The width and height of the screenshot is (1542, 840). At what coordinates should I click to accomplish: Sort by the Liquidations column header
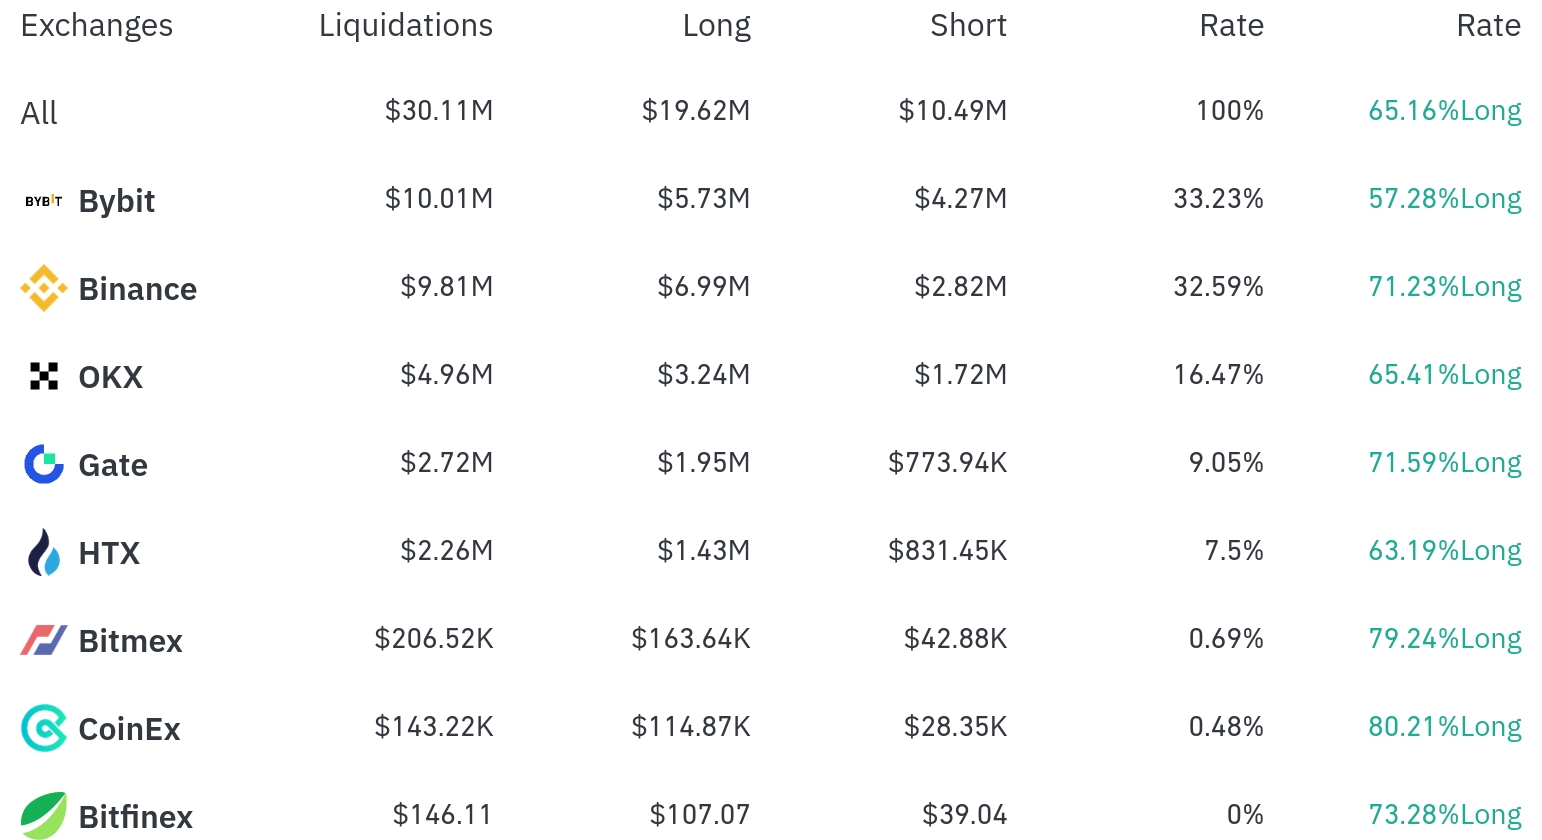tap(406, 25)
